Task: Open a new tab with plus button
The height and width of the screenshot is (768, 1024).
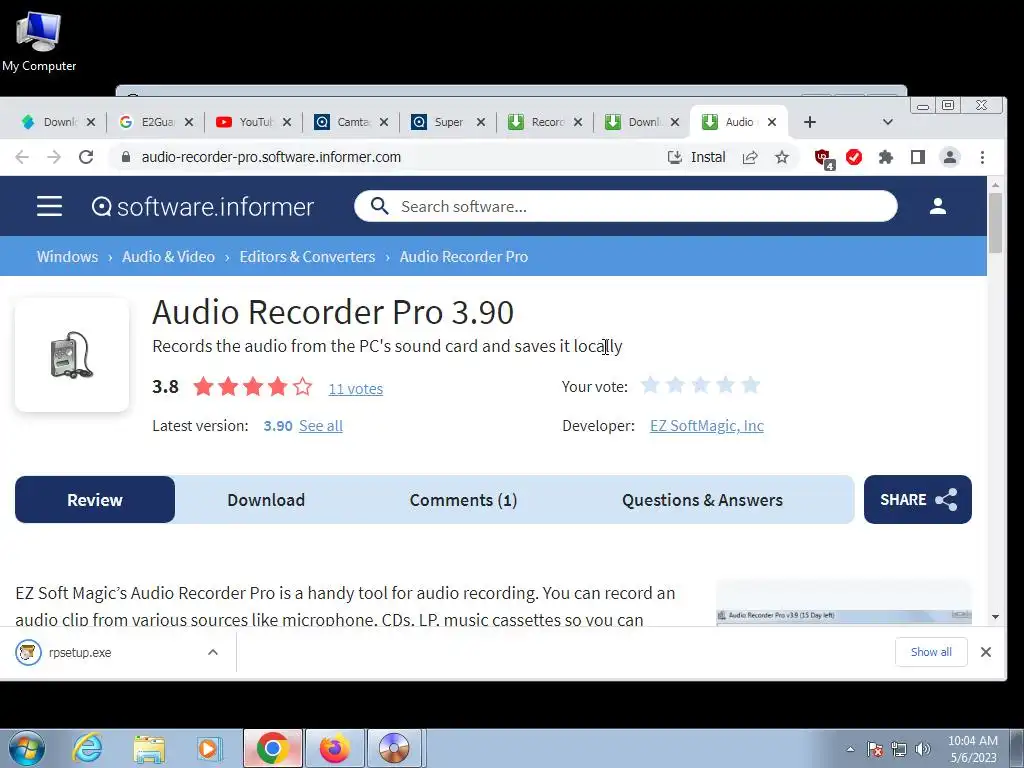Action: [x=810, y=122]
